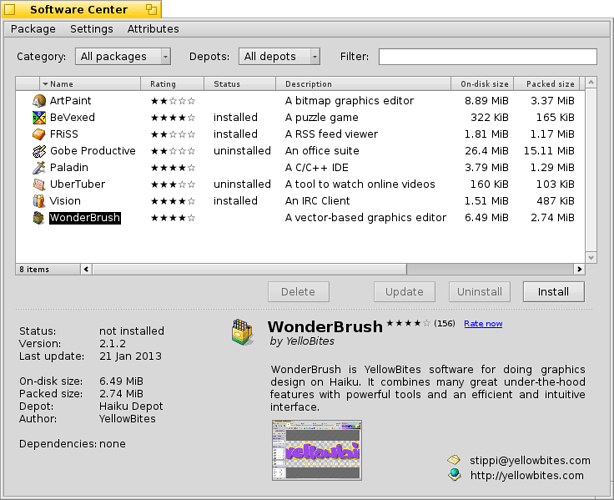
Task: Click the website globe icon
Action: point(455,475)
